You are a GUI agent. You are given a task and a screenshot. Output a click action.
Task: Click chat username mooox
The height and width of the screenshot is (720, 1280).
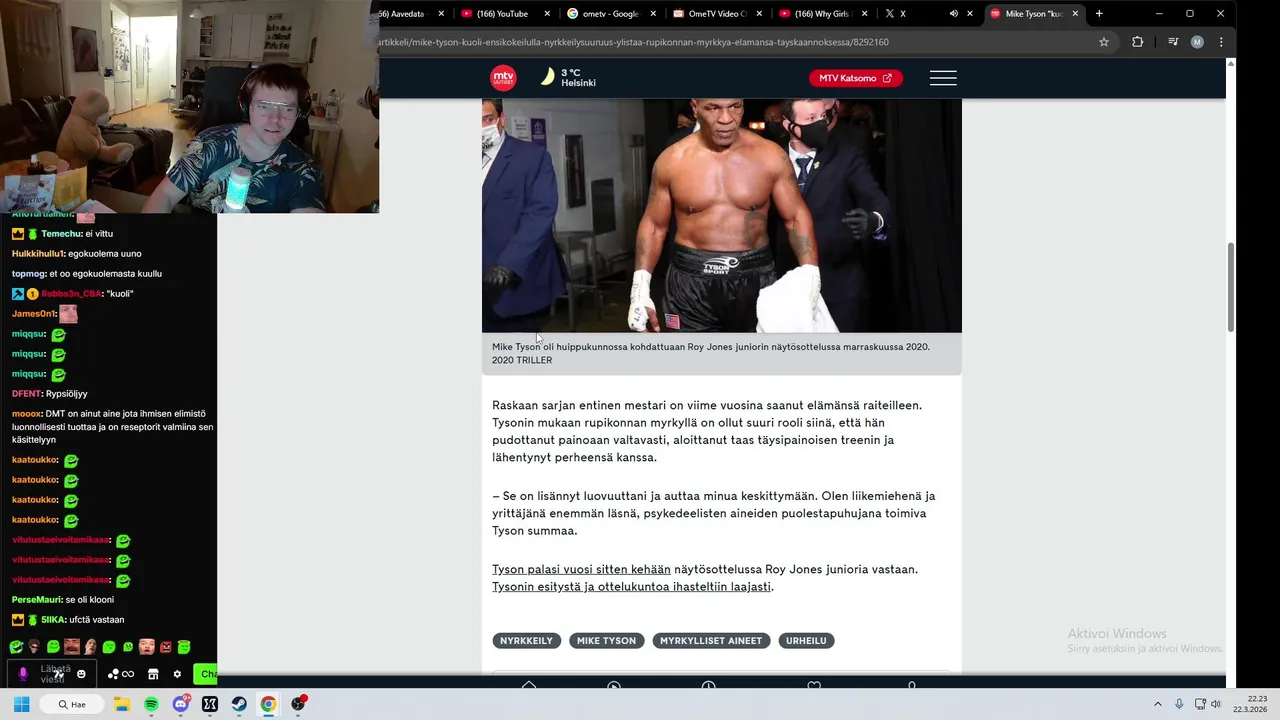click(26, 413)
